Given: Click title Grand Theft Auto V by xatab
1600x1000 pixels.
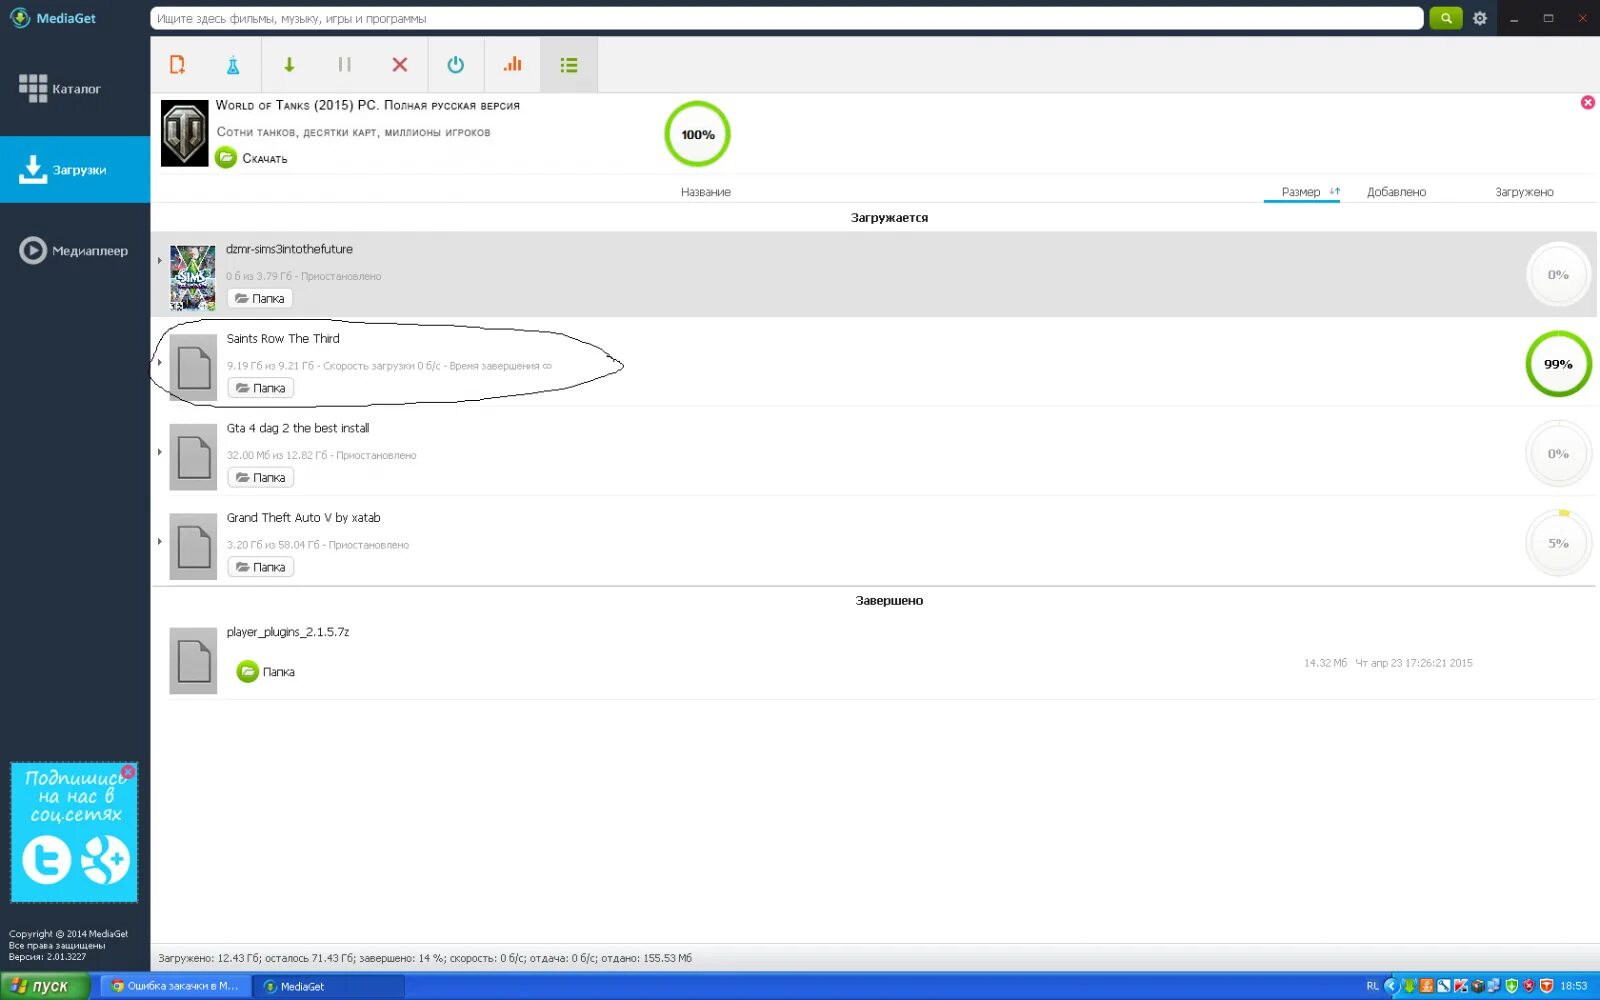Looking at the screenshot, I should (303, 518).
